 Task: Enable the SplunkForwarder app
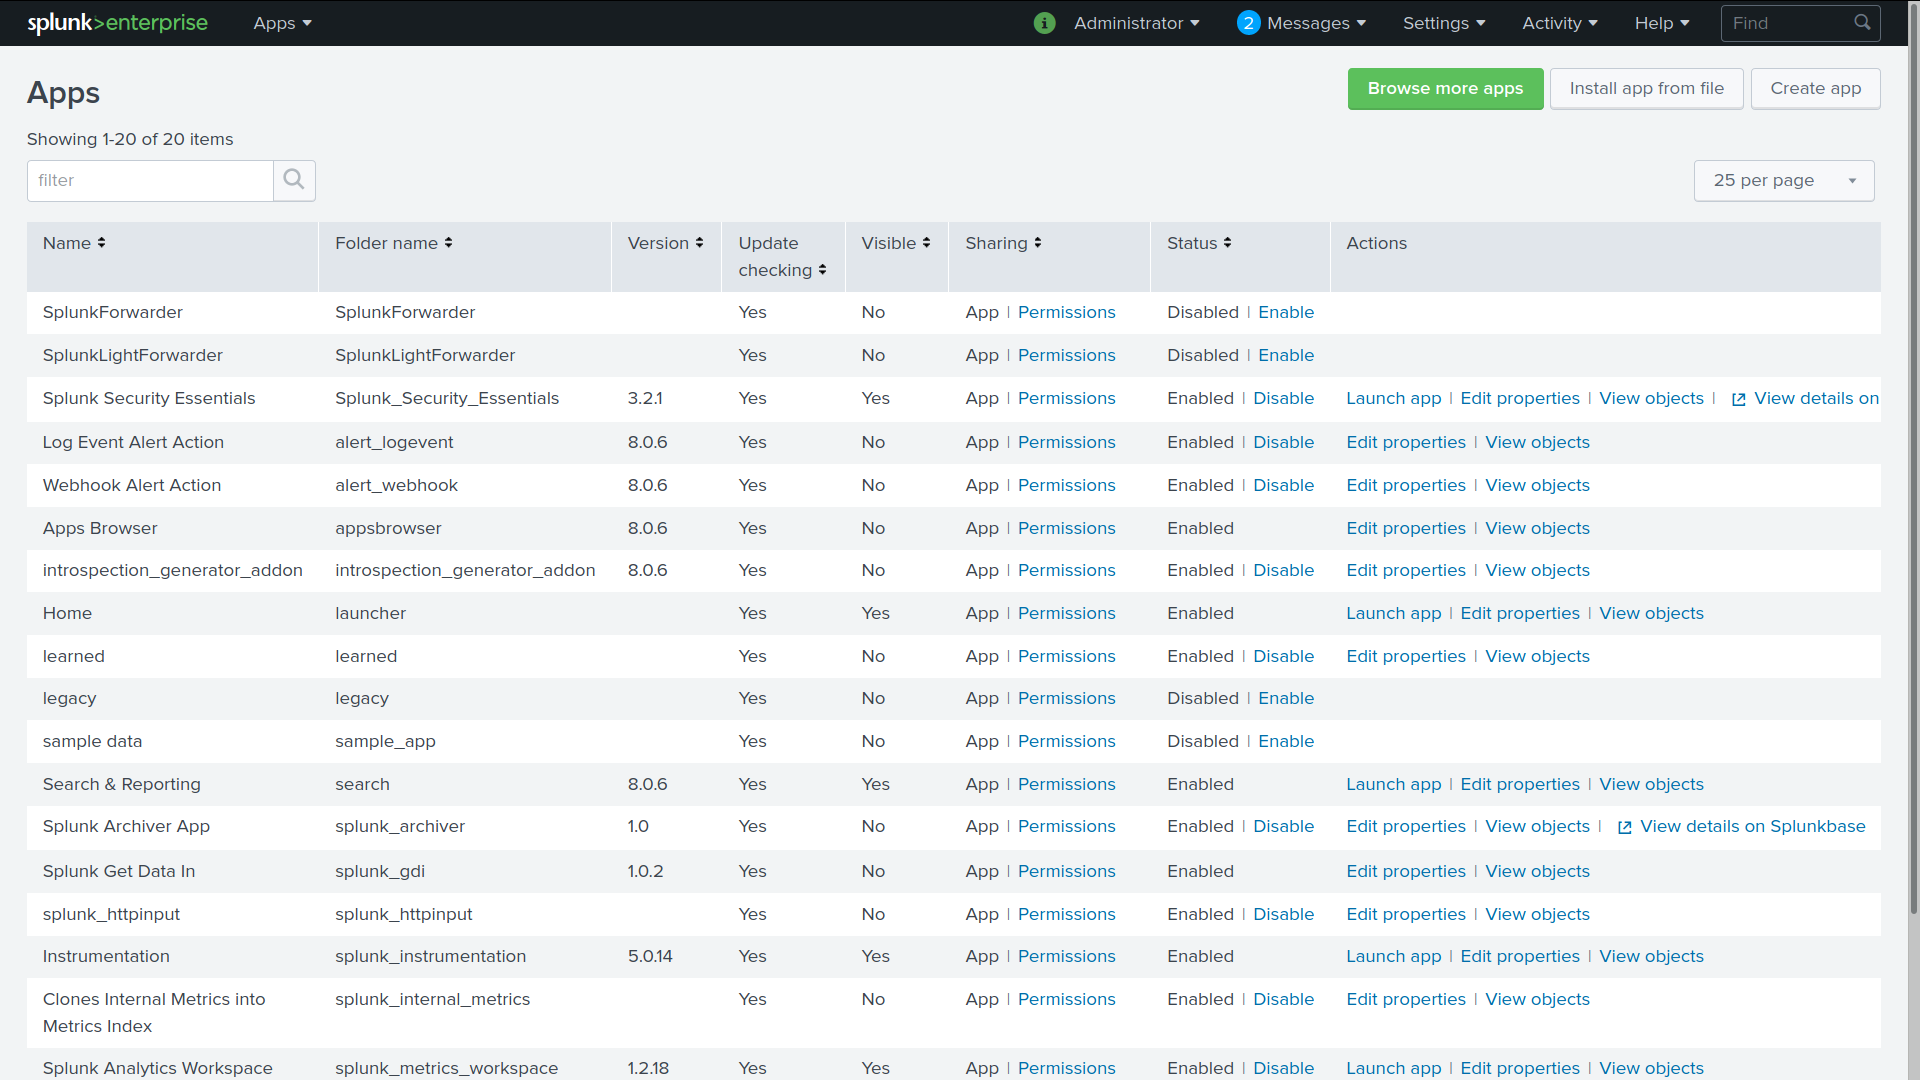(1286, 312)
